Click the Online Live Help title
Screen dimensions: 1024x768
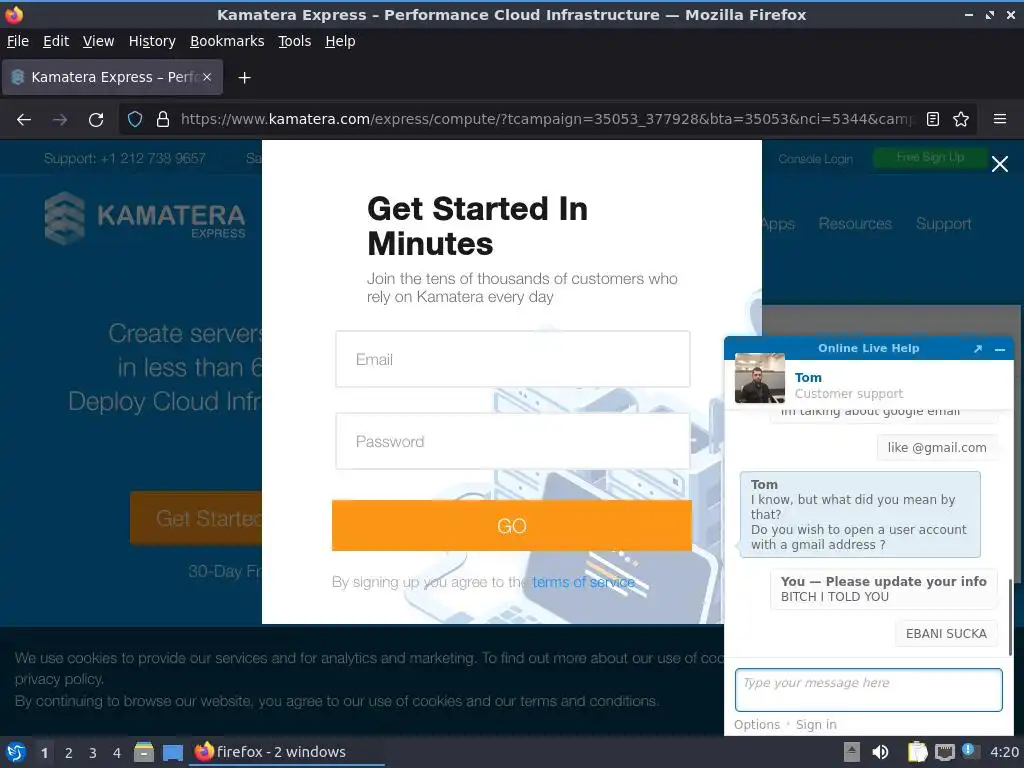coord(869,348)
